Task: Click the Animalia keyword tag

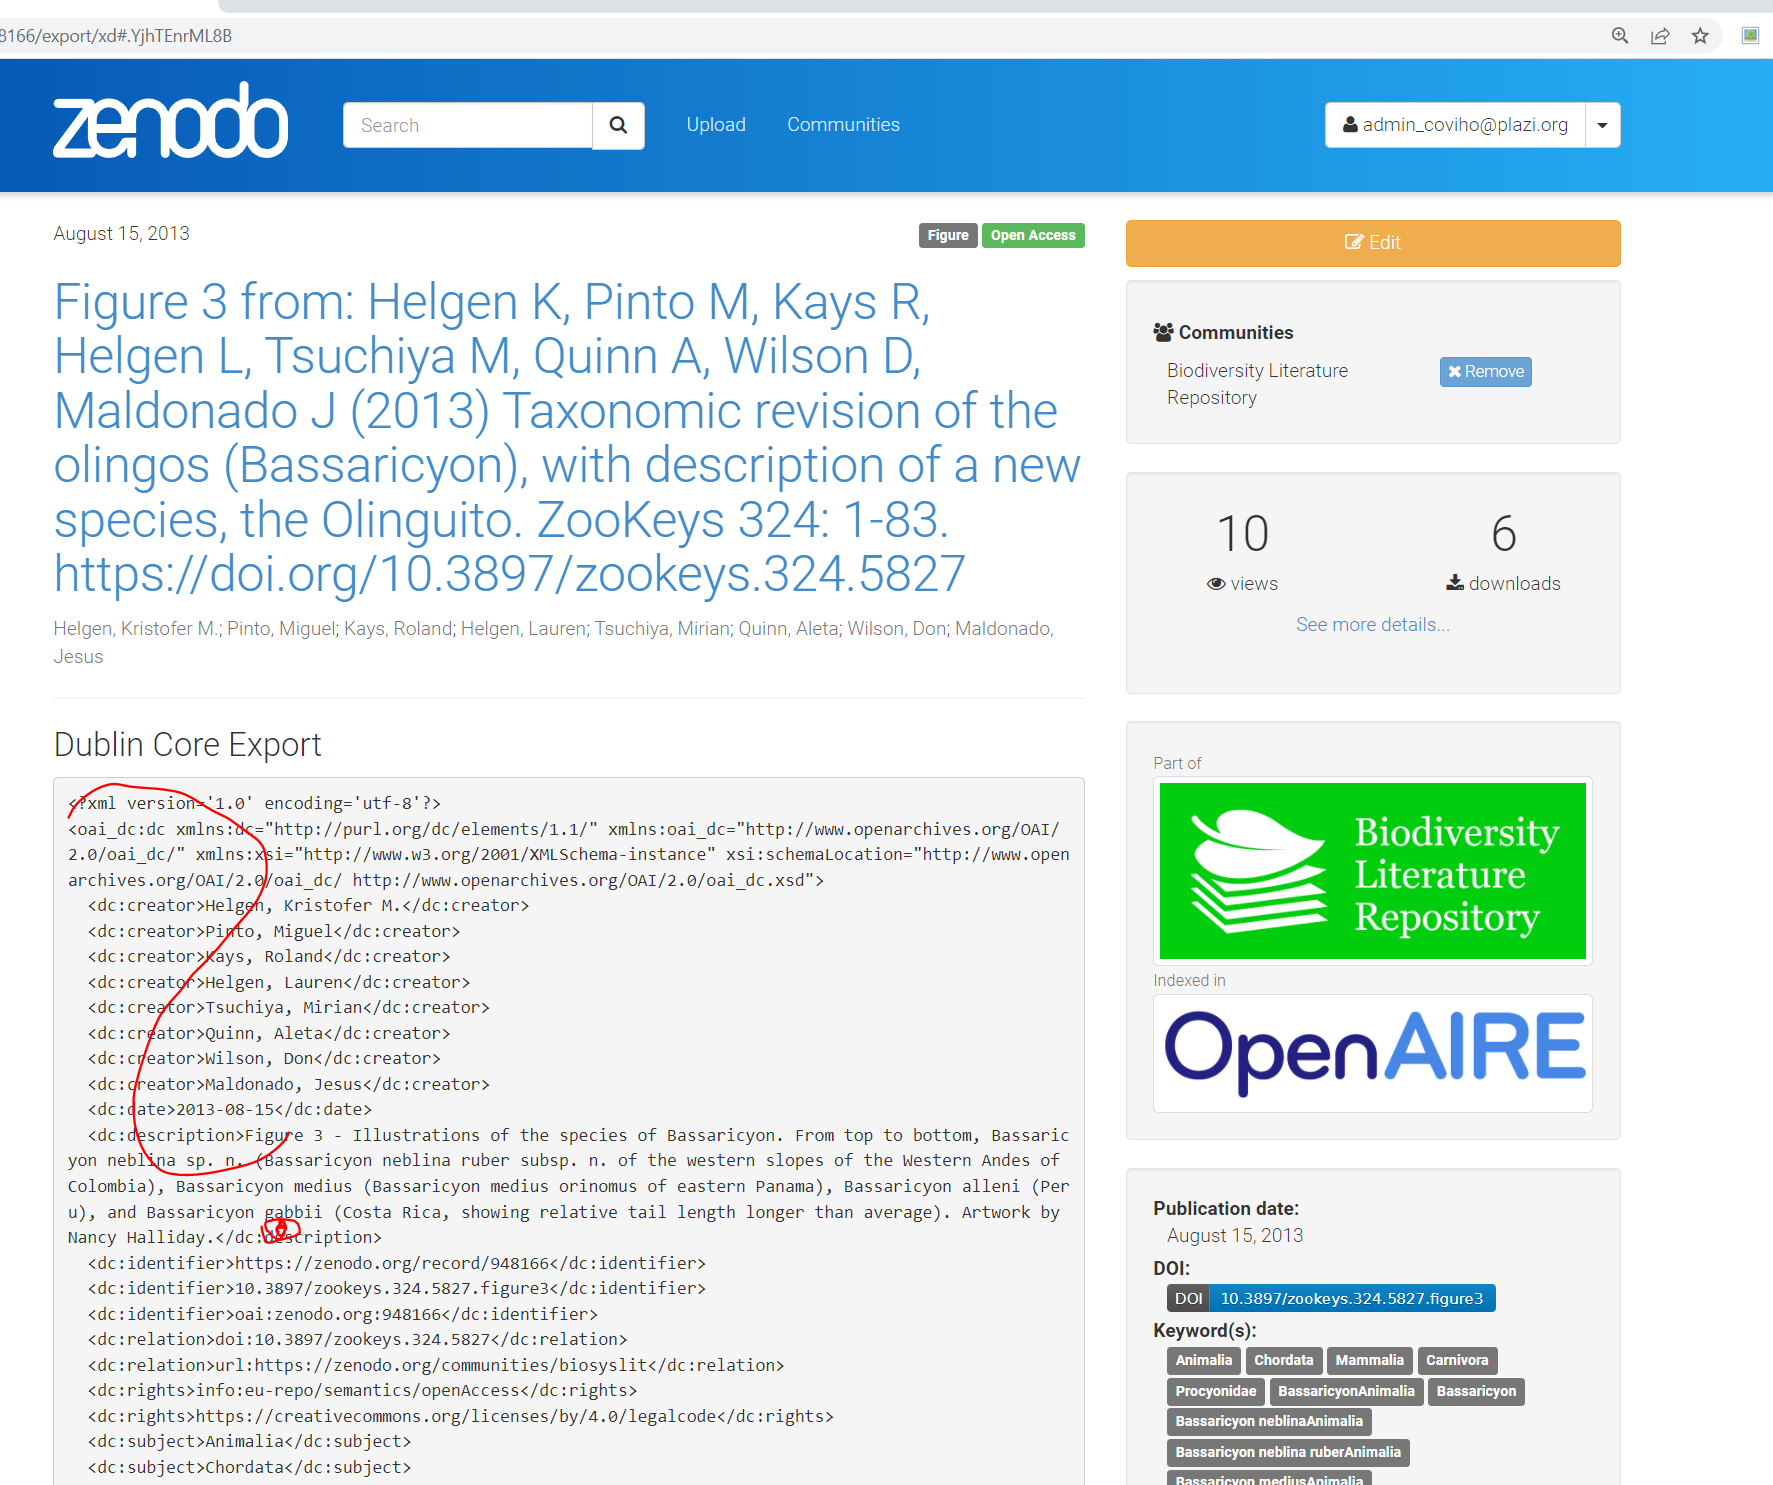Action: coord(1203,1361)
